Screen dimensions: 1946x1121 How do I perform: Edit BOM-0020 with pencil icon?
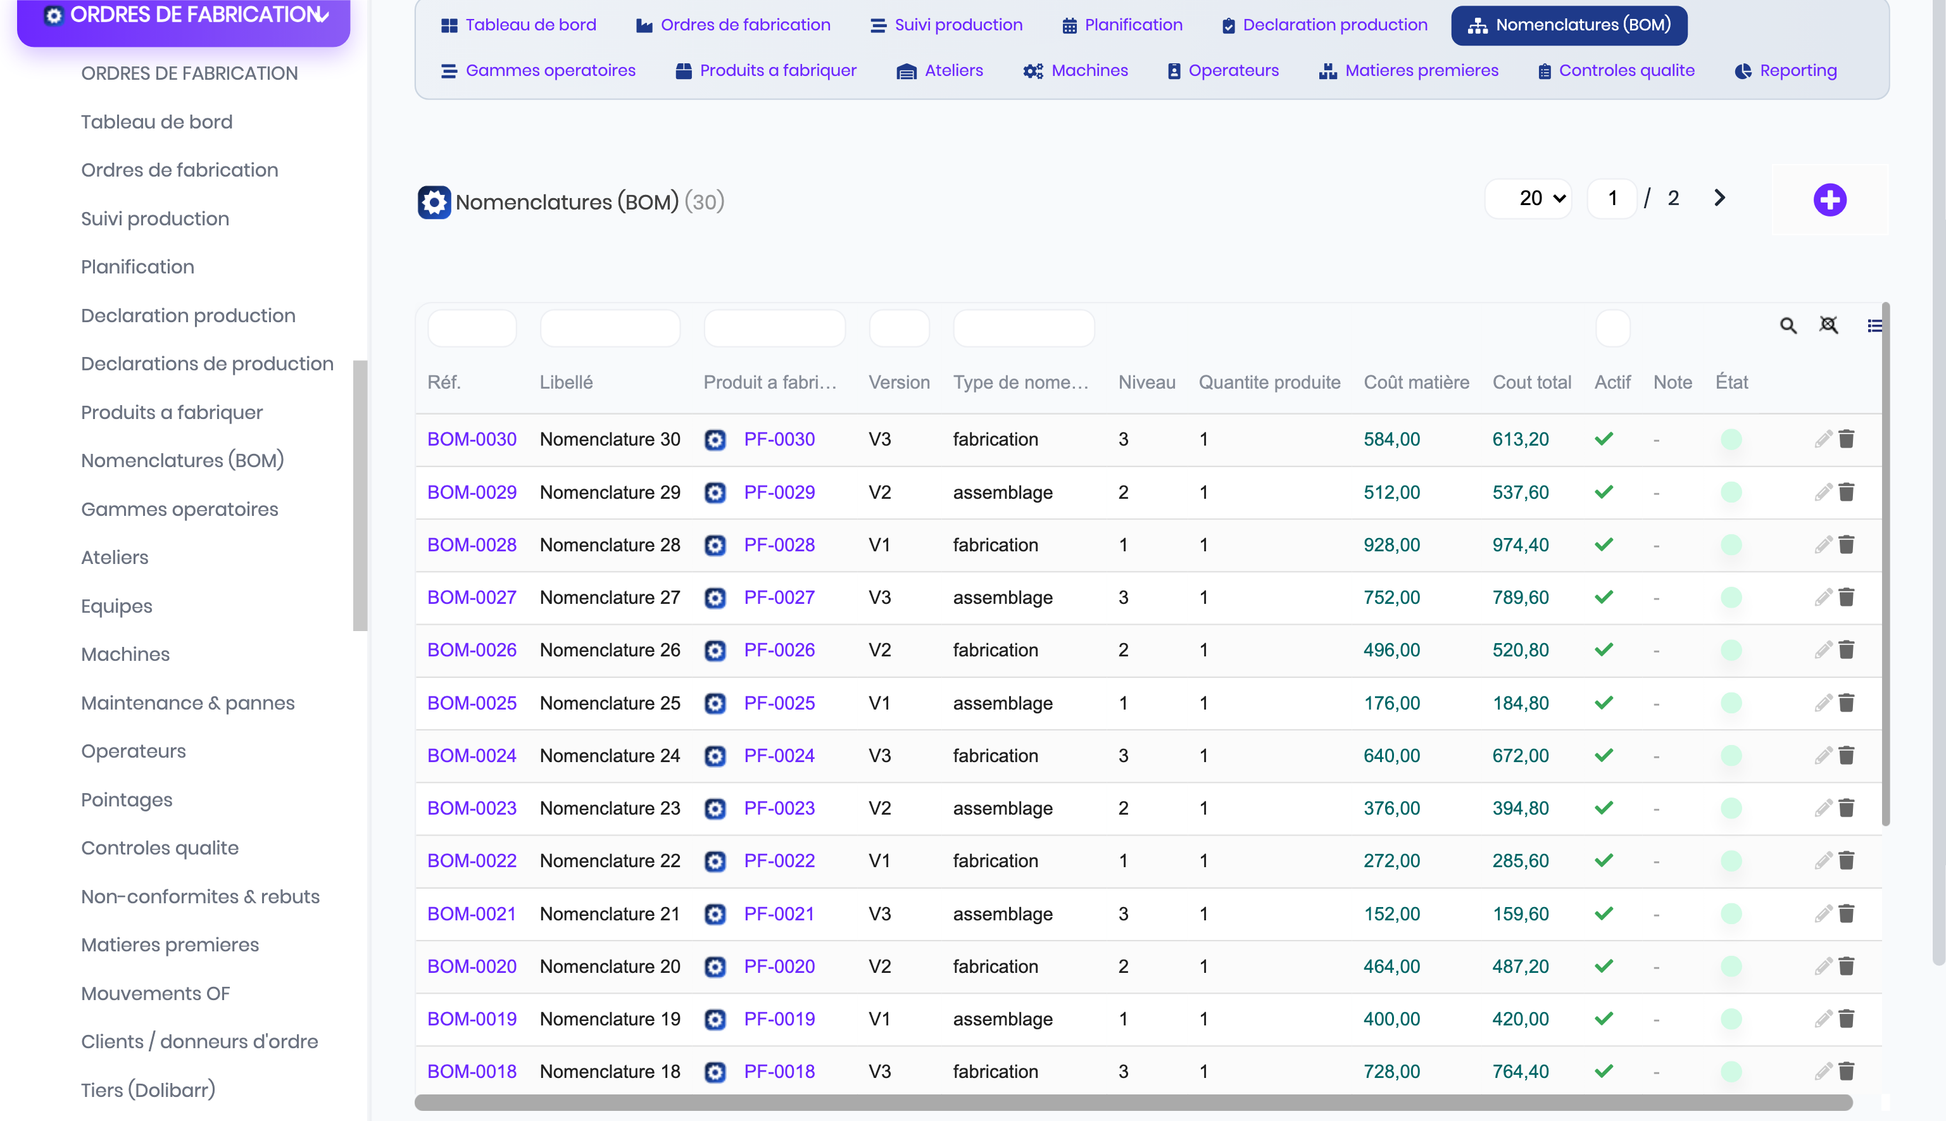click(1823, 967)
